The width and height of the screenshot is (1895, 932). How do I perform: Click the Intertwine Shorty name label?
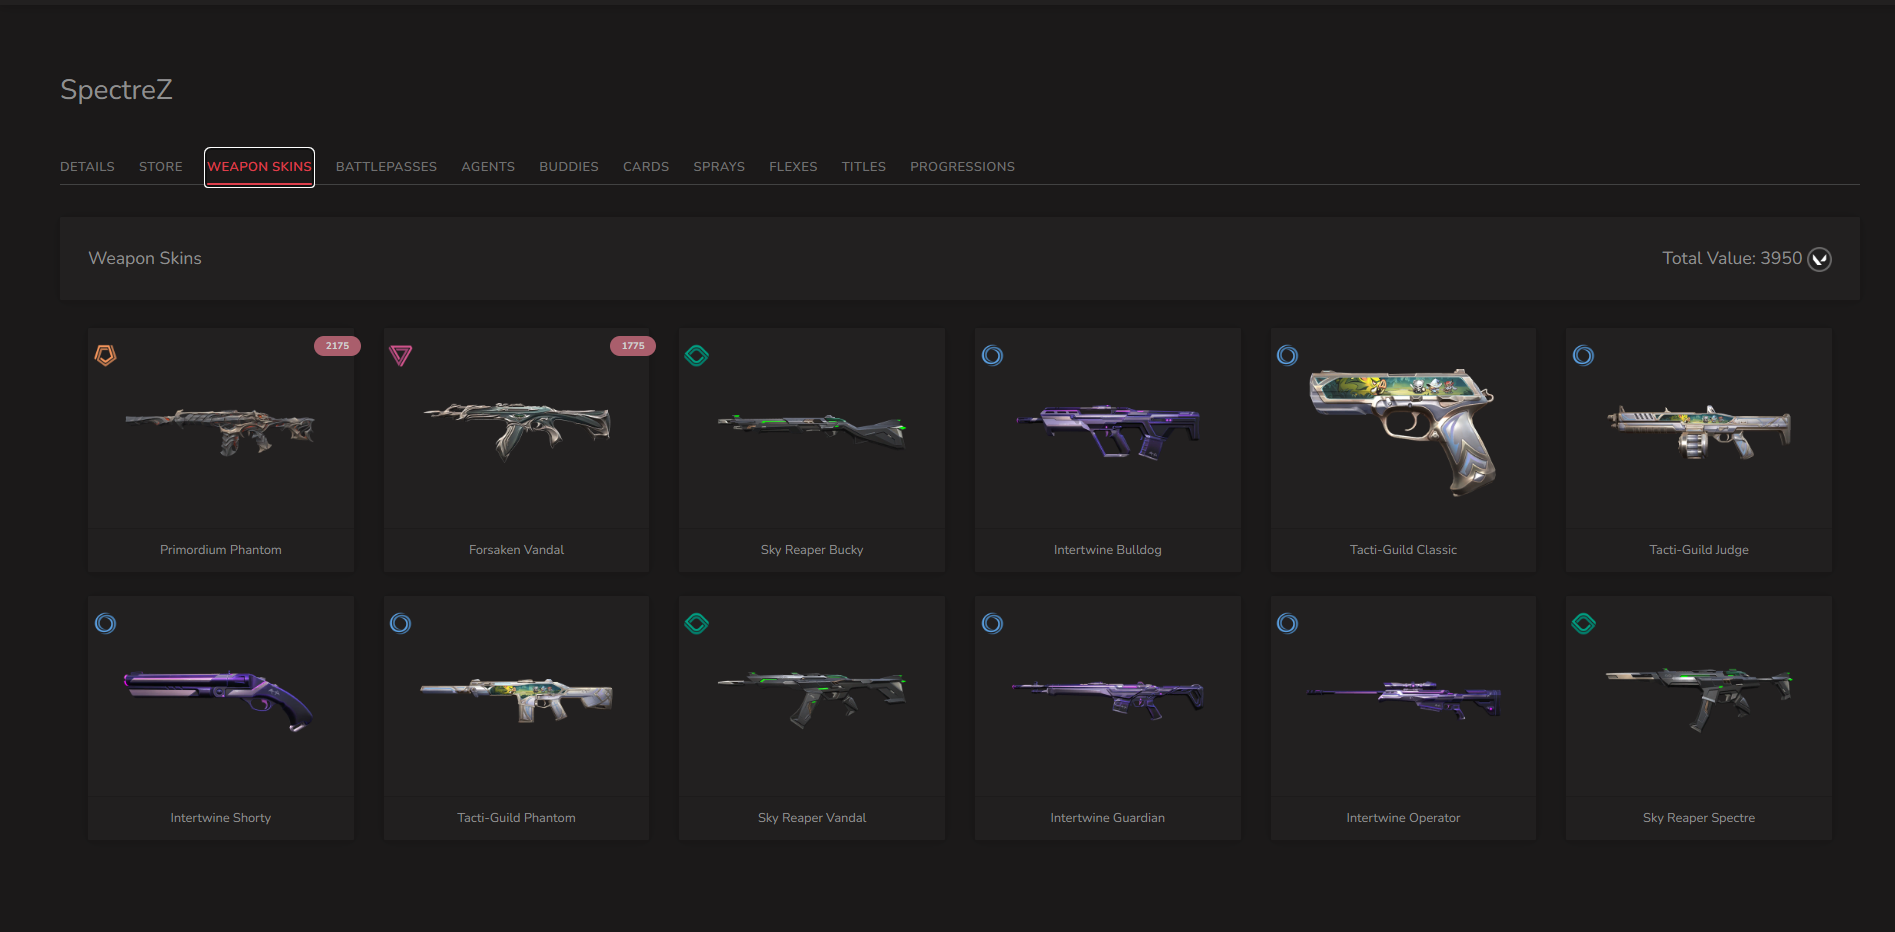pyautogui.click(x=221, y=818)
